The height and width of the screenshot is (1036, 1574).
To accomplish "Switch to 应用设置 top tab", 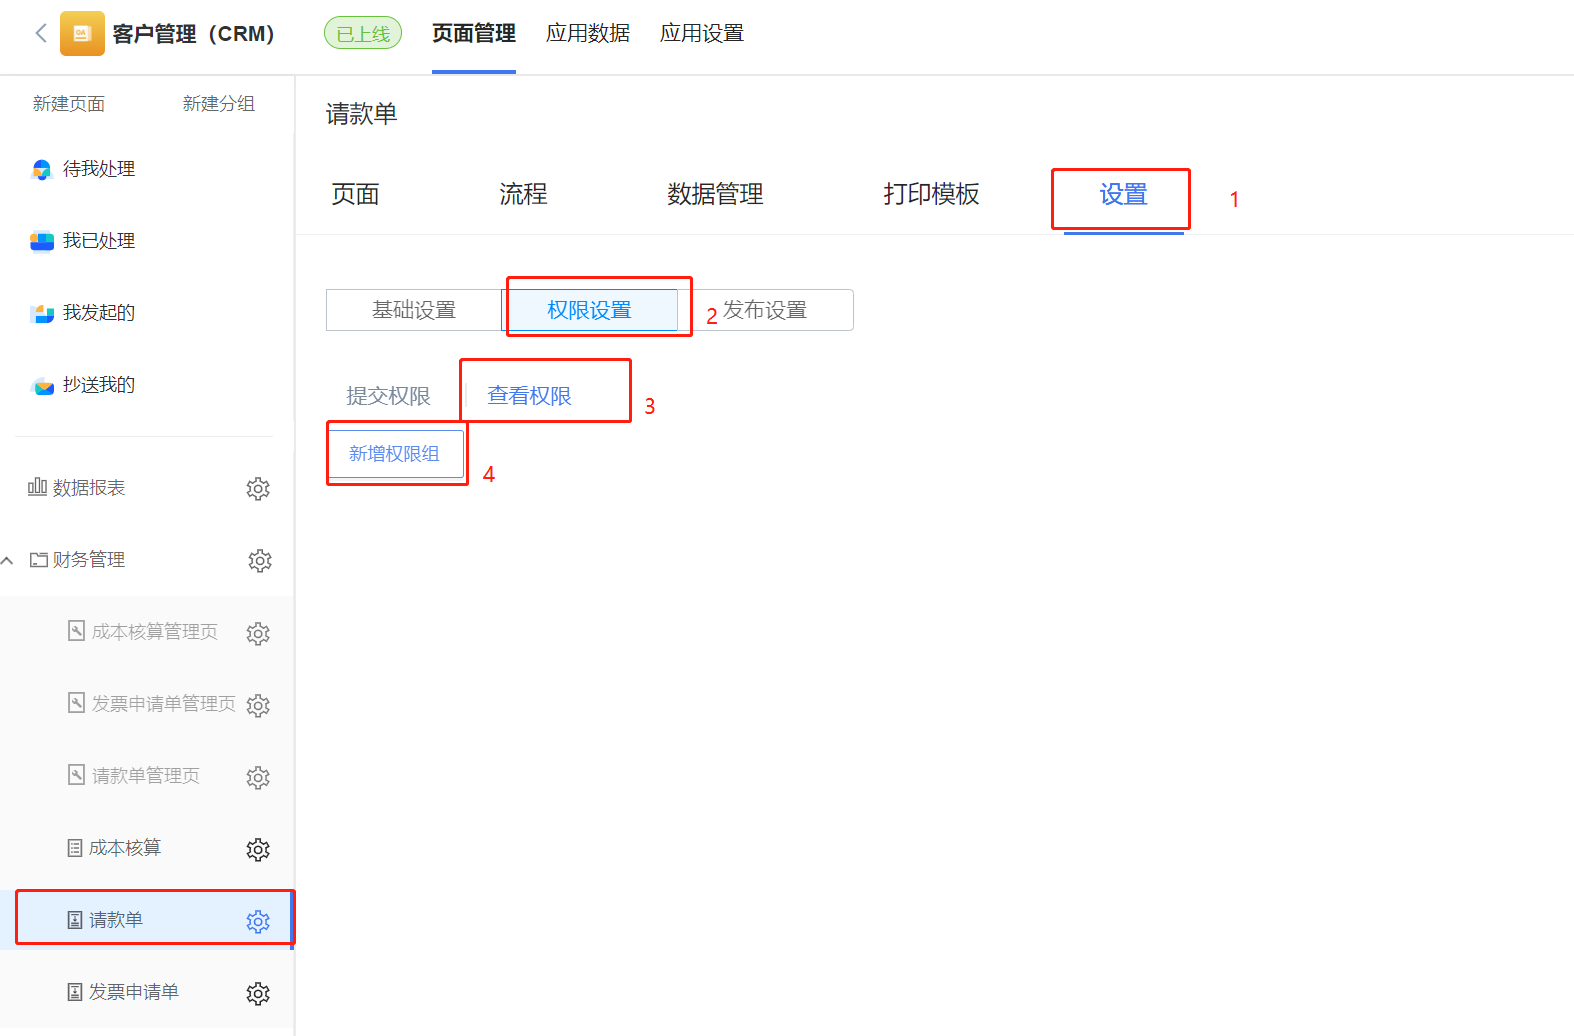I will tap(702, 34).
